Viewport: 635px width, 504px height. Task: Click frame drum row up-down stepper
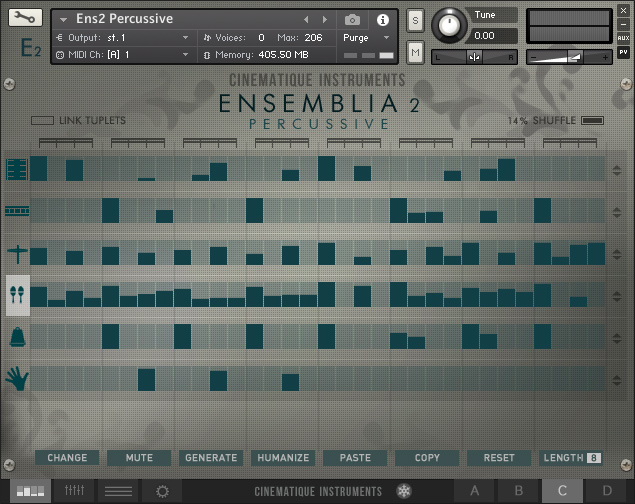point(617,170)
